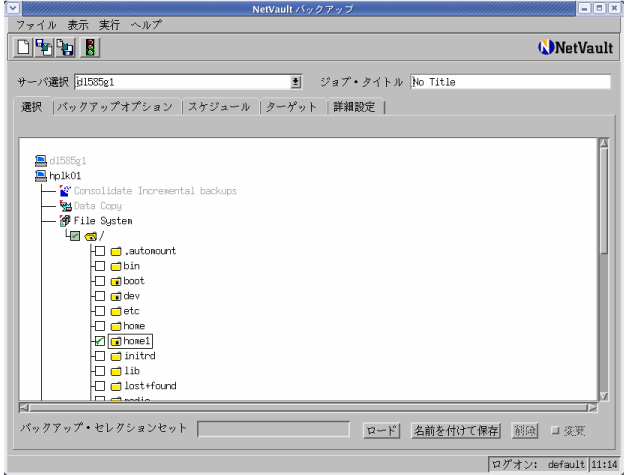Click the 名前を付けて保存 button
Image resolution: width=625 pixels, height=475 pixels.
click(x=456, y=430)
